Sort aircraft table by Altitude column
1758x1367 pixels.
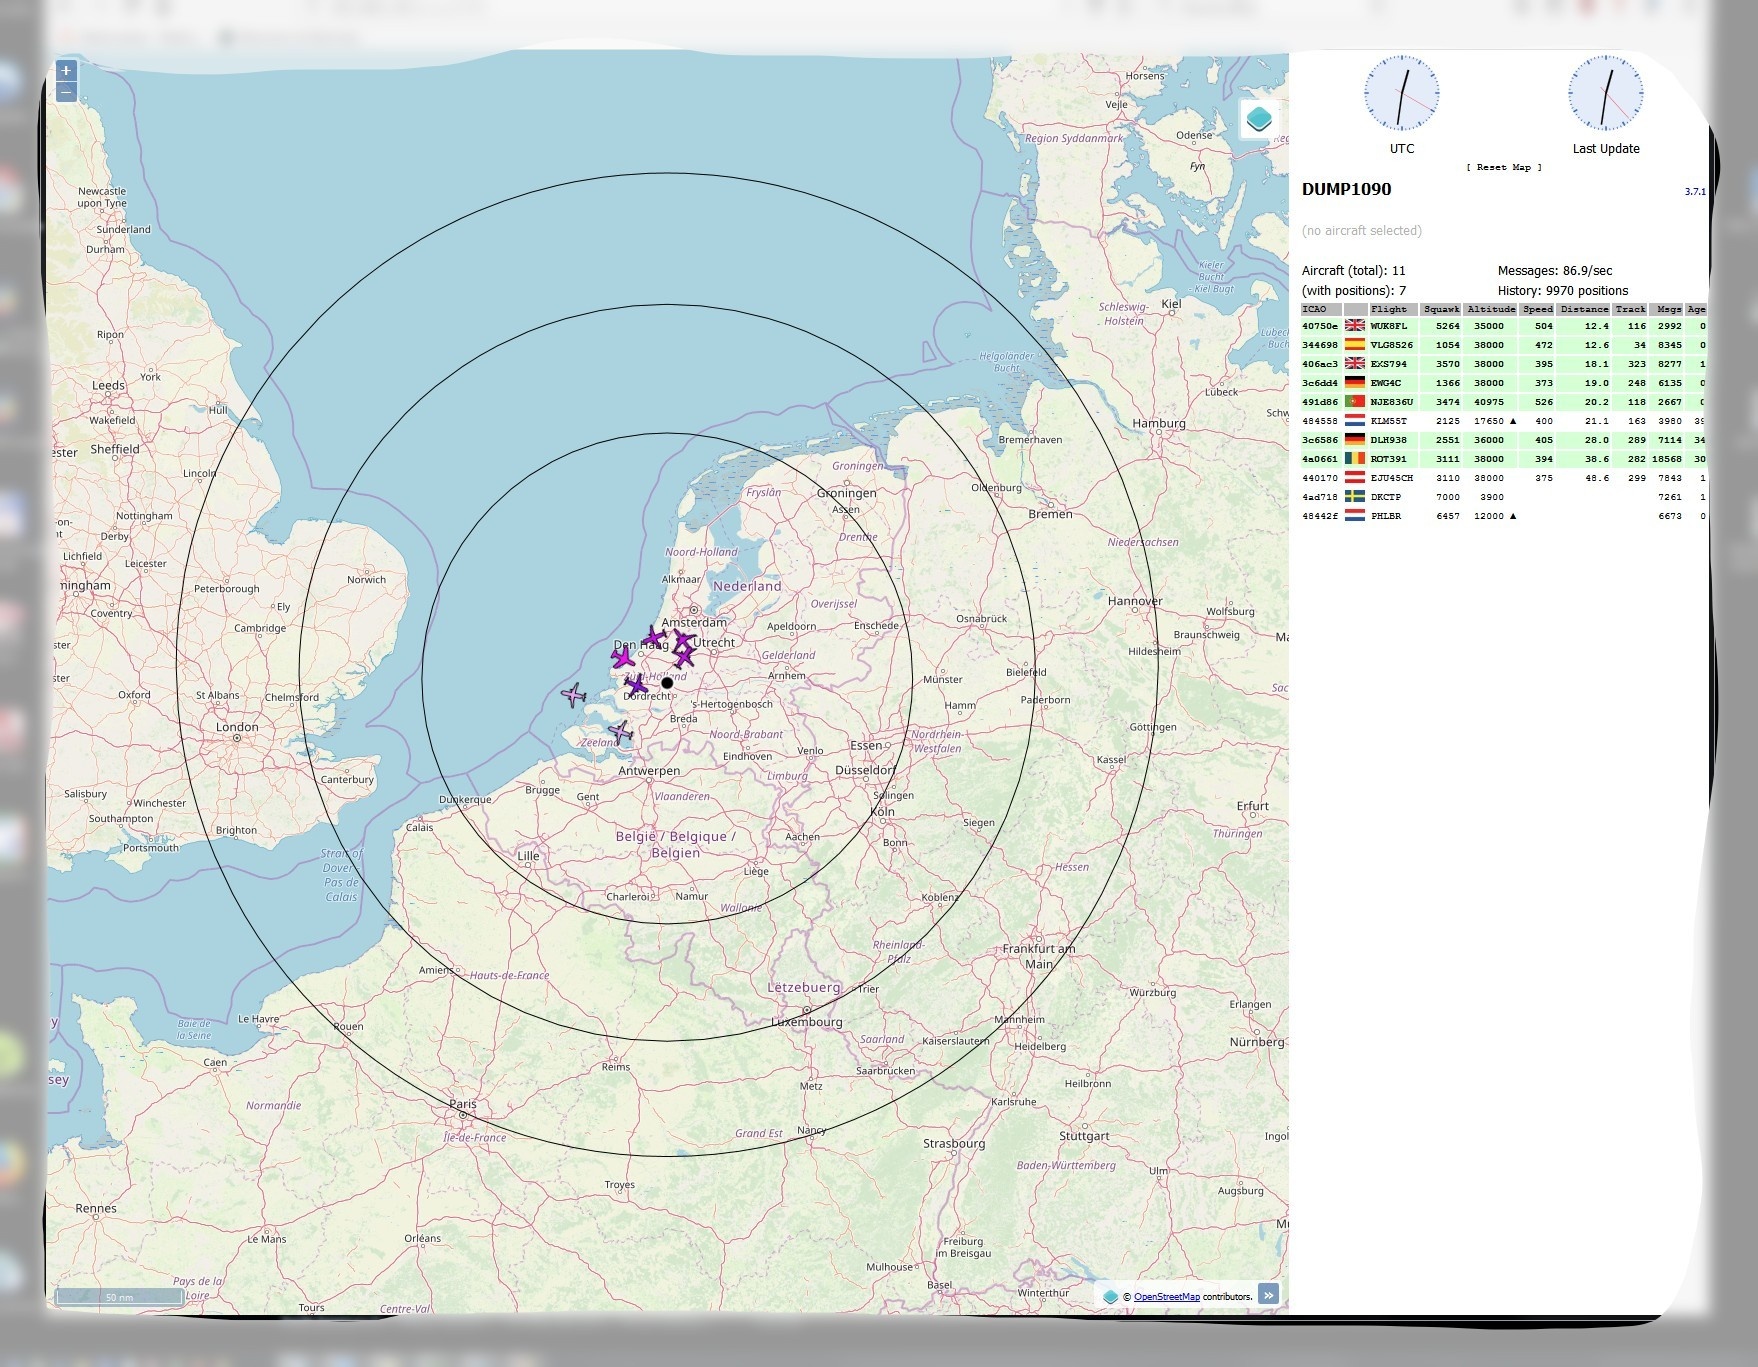click(1491, 309)
